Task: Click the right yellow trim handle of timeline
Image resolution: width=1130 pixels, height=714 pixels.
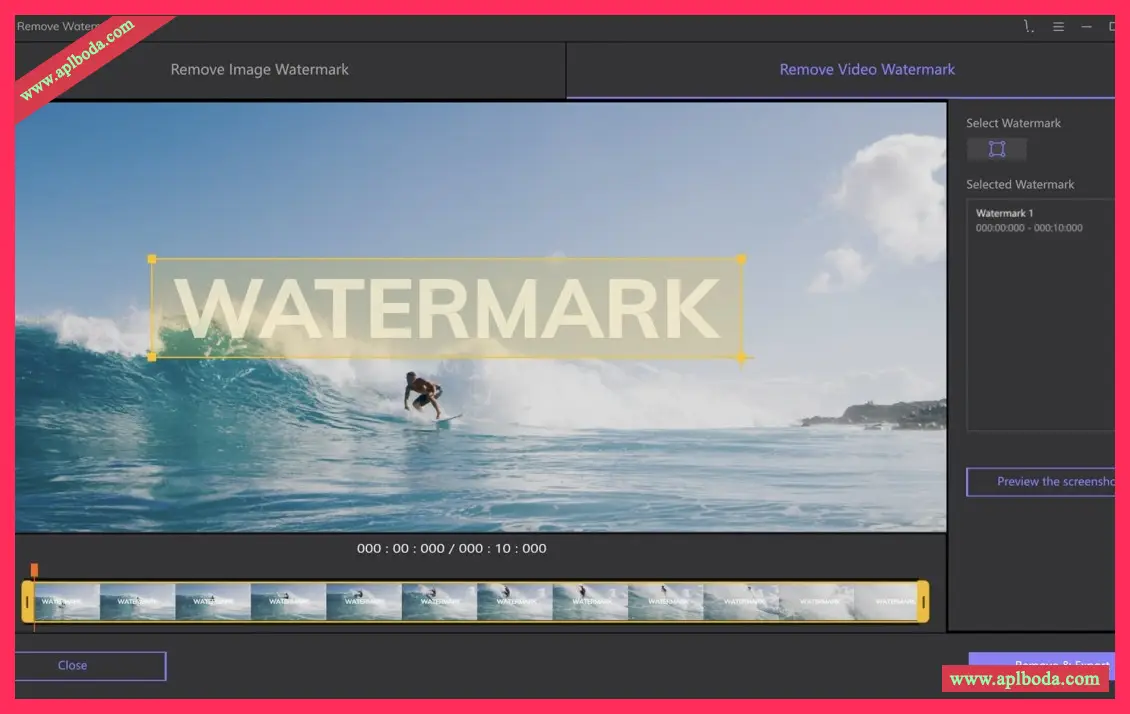Action: pyautogui.click(x=922, y=602)
